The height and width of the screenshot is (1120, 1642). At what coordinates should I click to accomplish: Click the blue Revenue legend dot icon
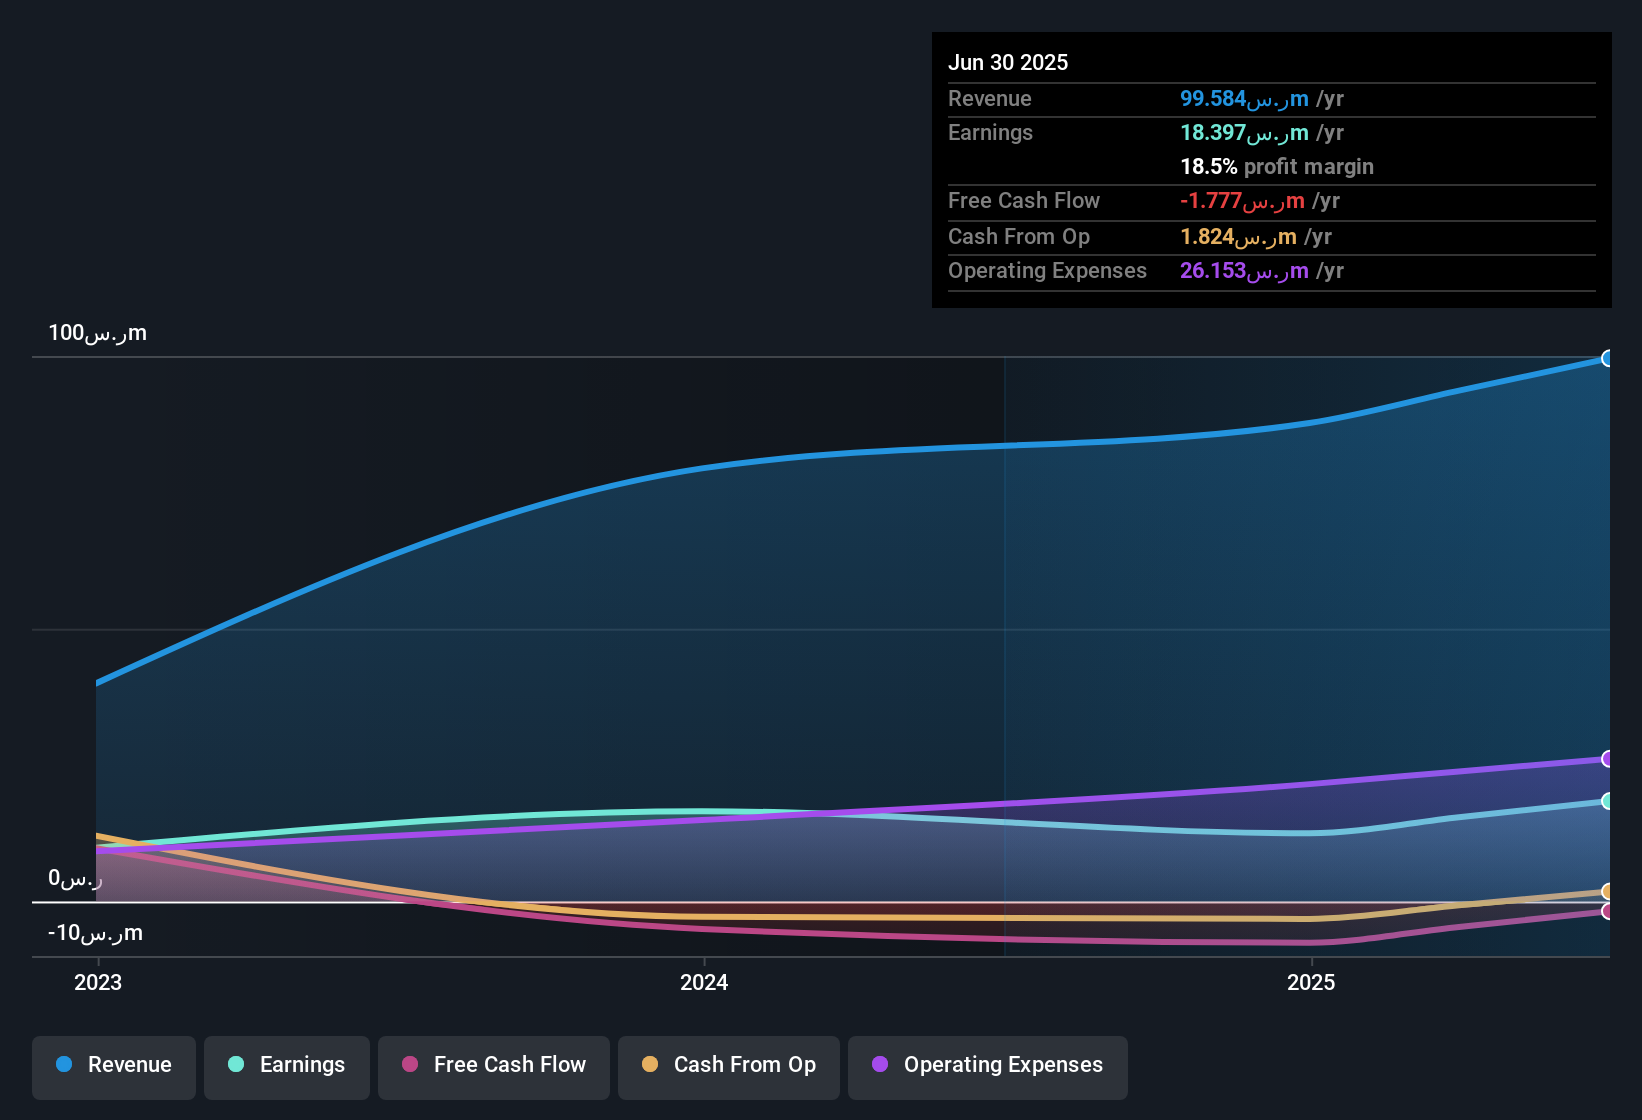pyautogui.click(x=63, y=1065)
